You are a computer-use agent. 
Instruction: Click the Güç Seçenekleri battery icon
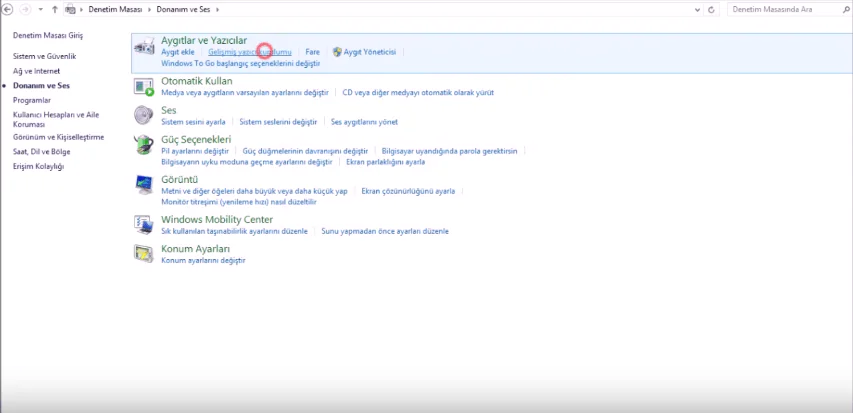[144, 145]
